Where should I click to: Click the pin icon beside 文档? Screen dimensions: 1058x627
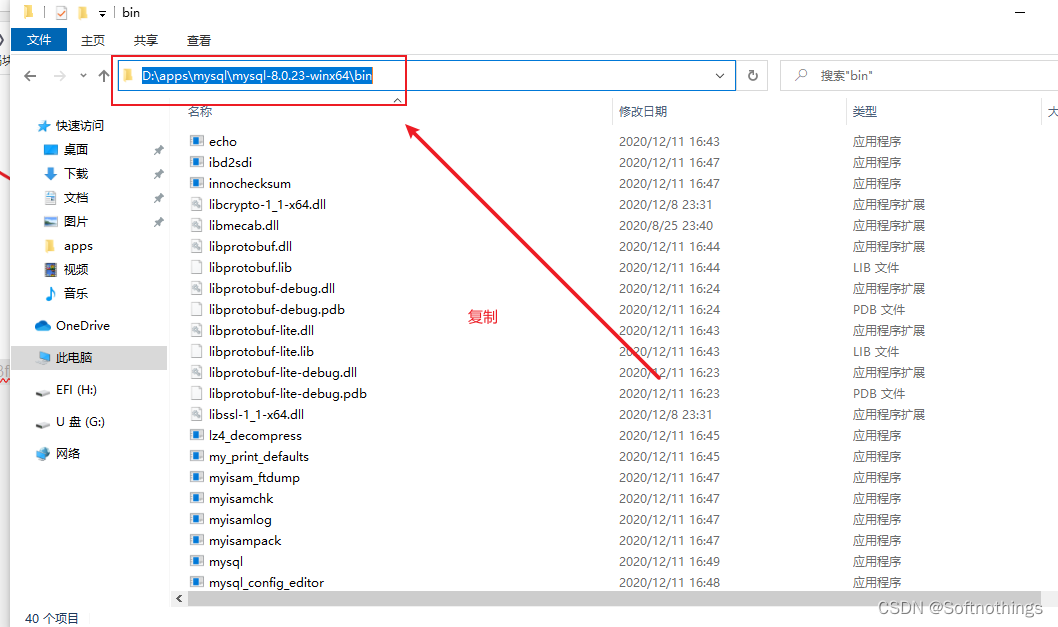158,198
